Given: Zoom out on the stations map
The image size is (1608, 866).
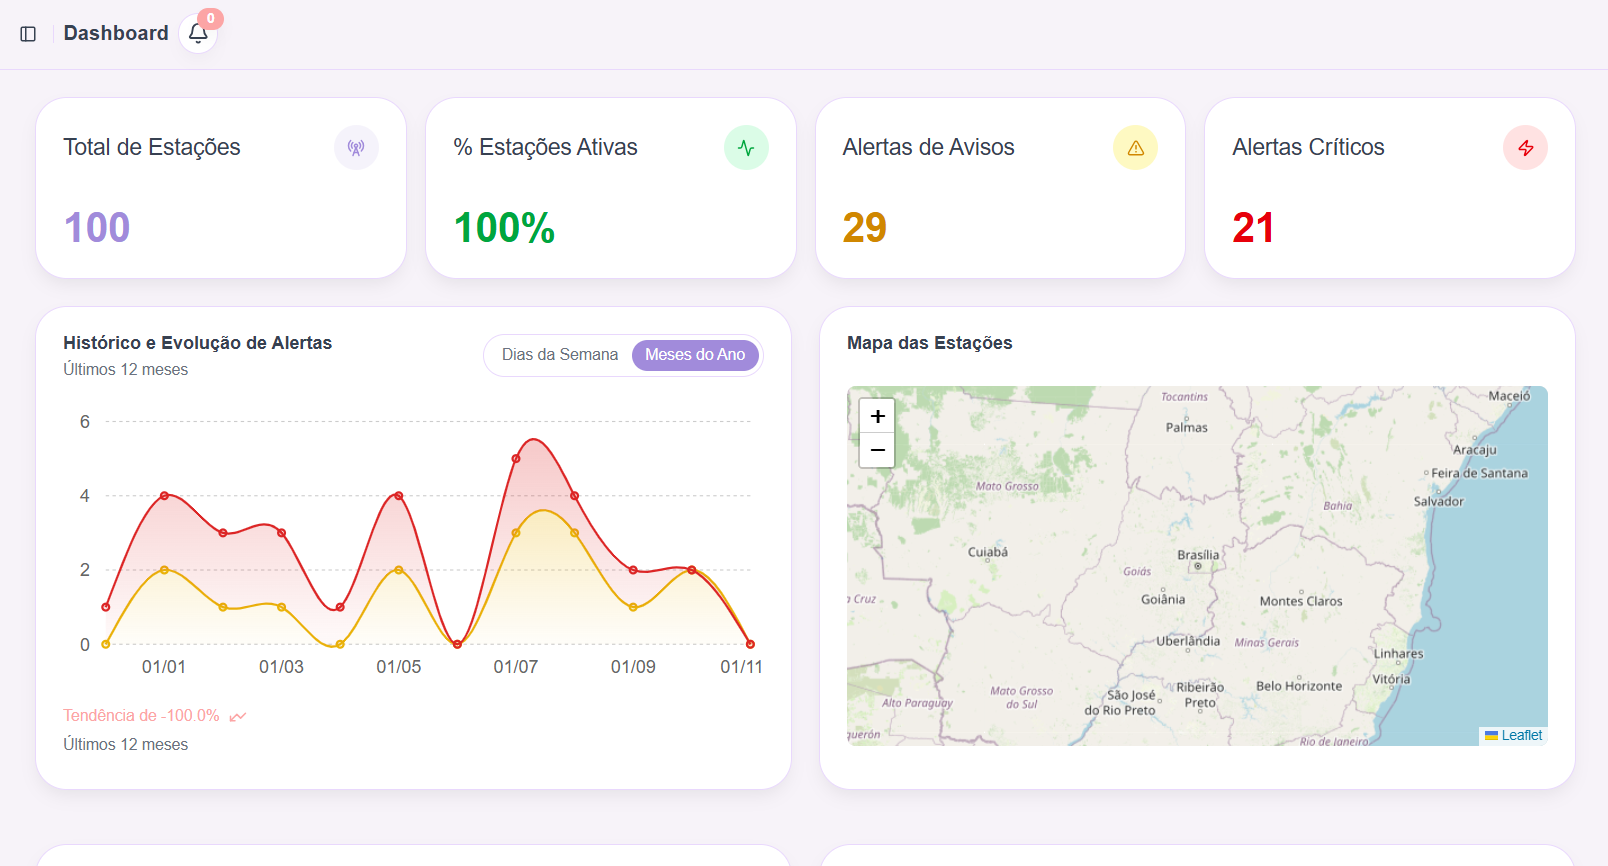Looking at the screenshot, I should pos(877,450).
